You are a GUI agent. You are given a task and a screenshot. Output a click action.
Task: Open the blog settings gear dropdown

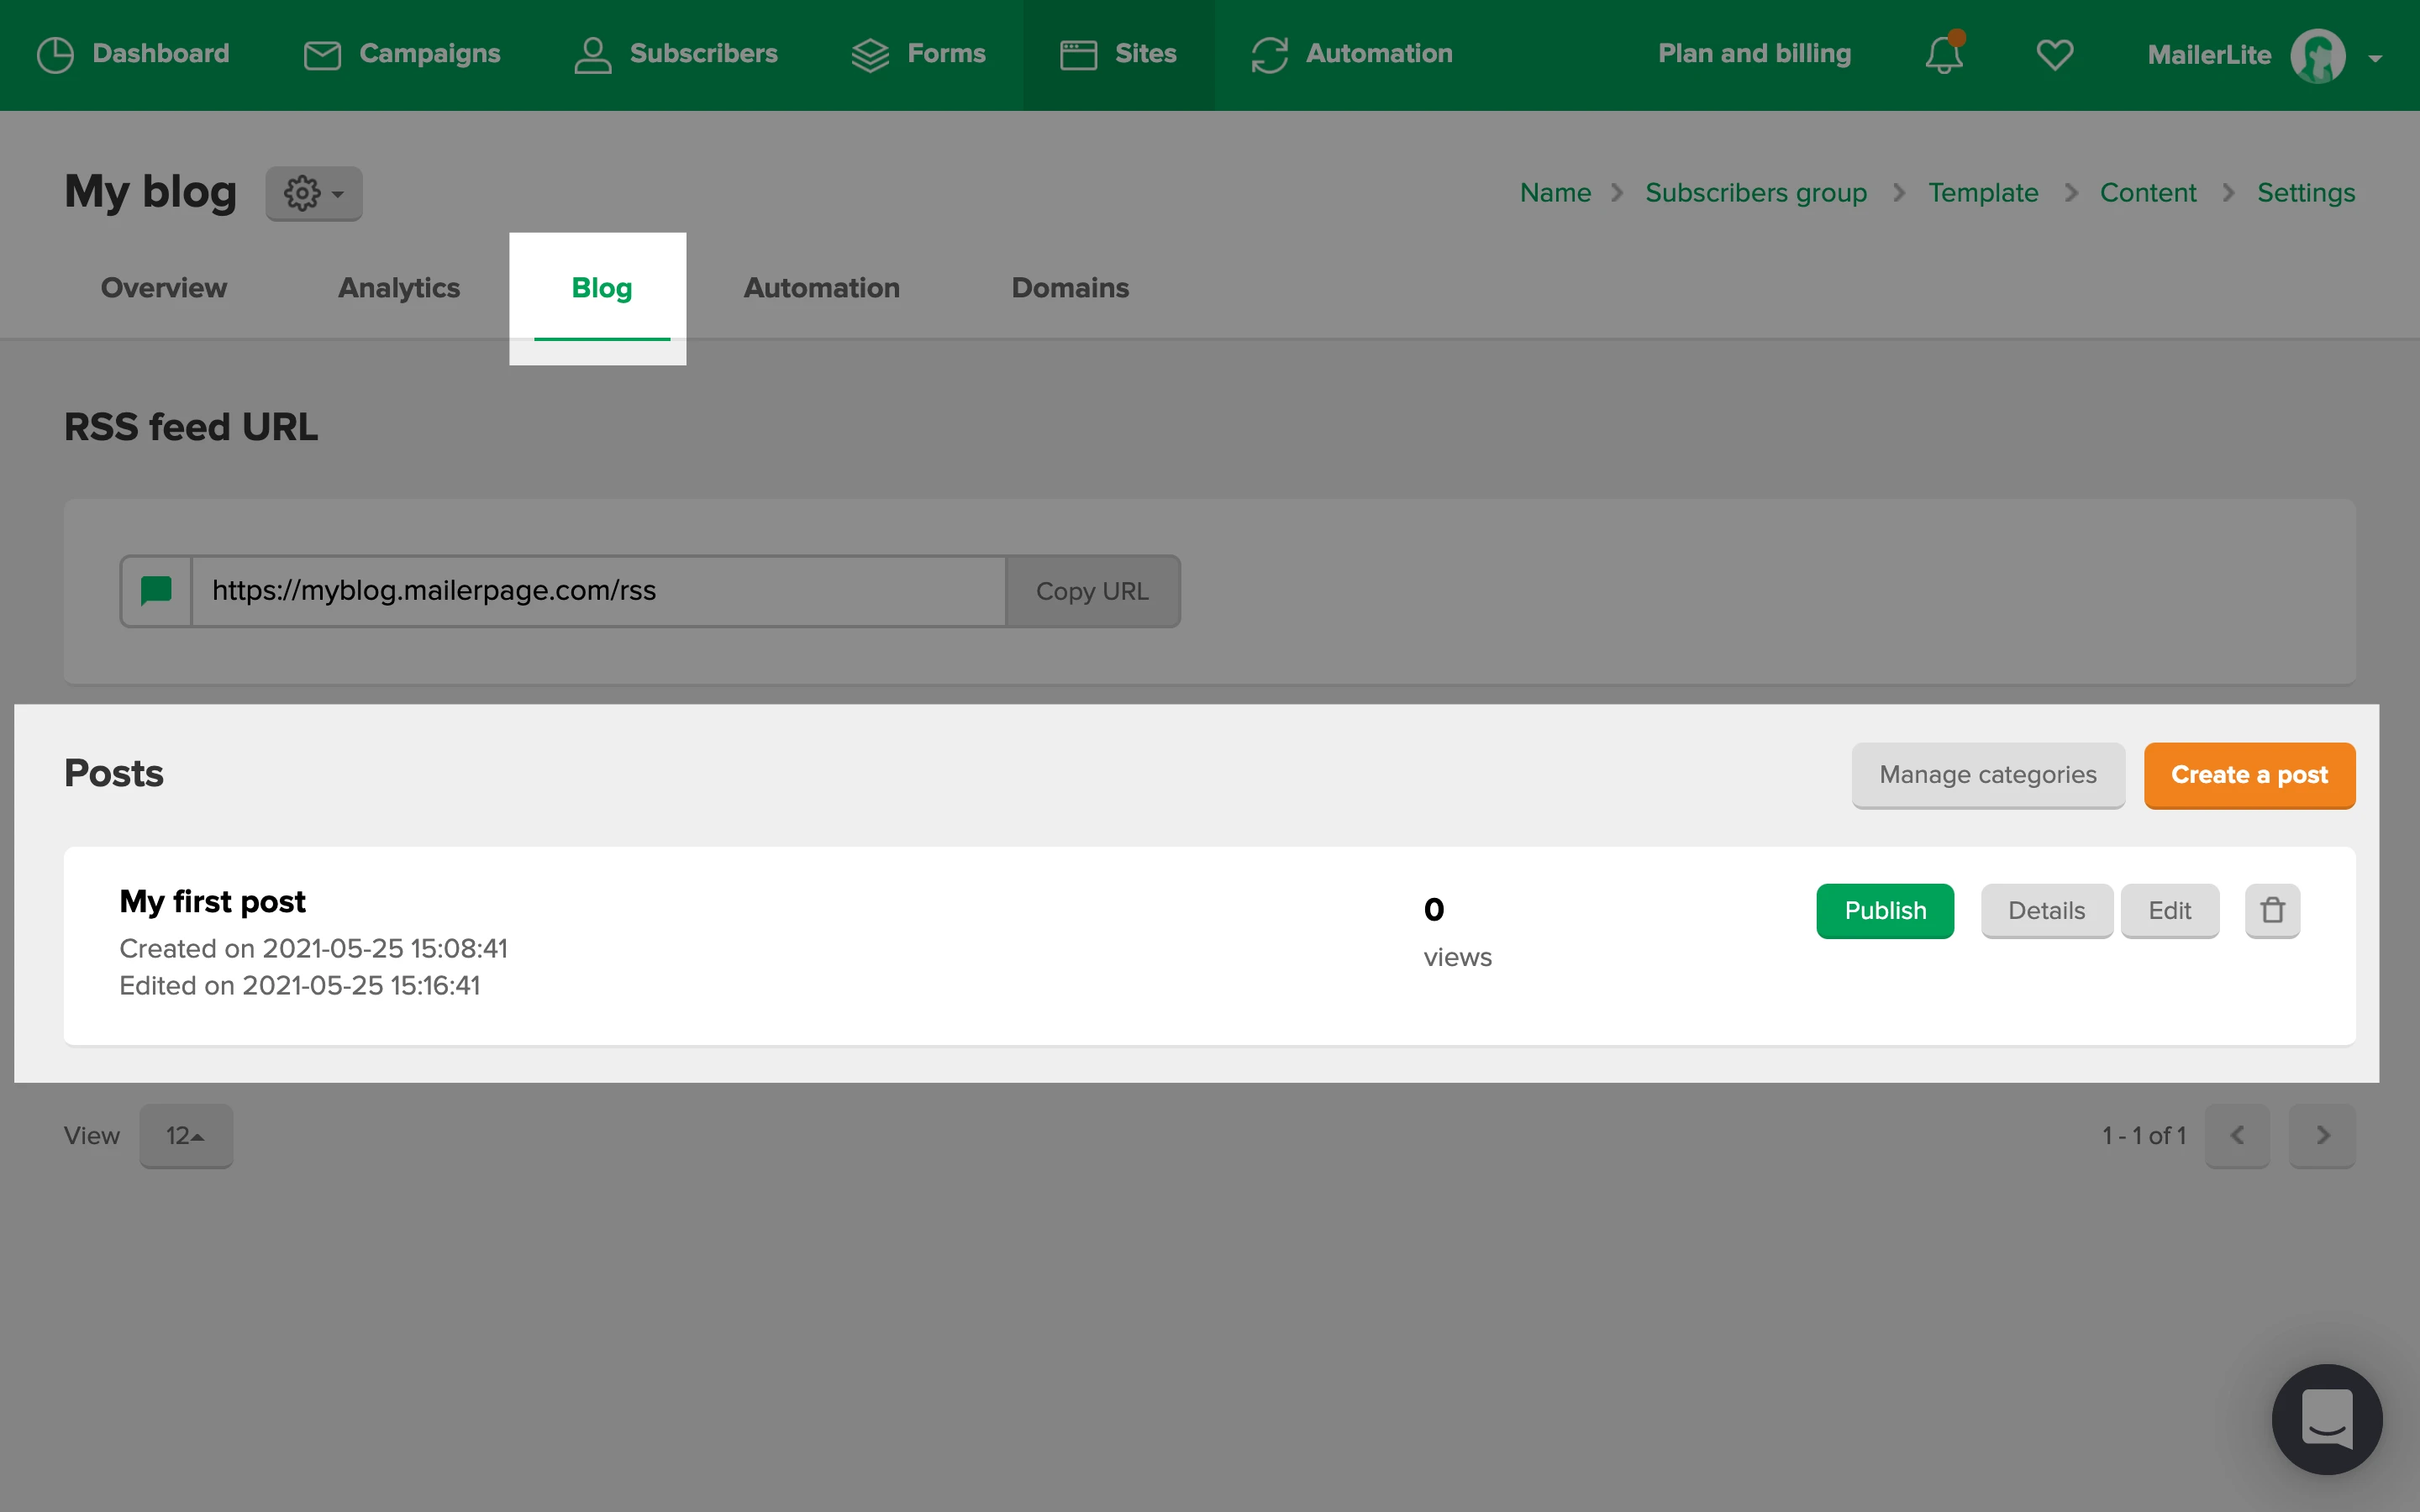pyautogui.click(x=313, y=193)
